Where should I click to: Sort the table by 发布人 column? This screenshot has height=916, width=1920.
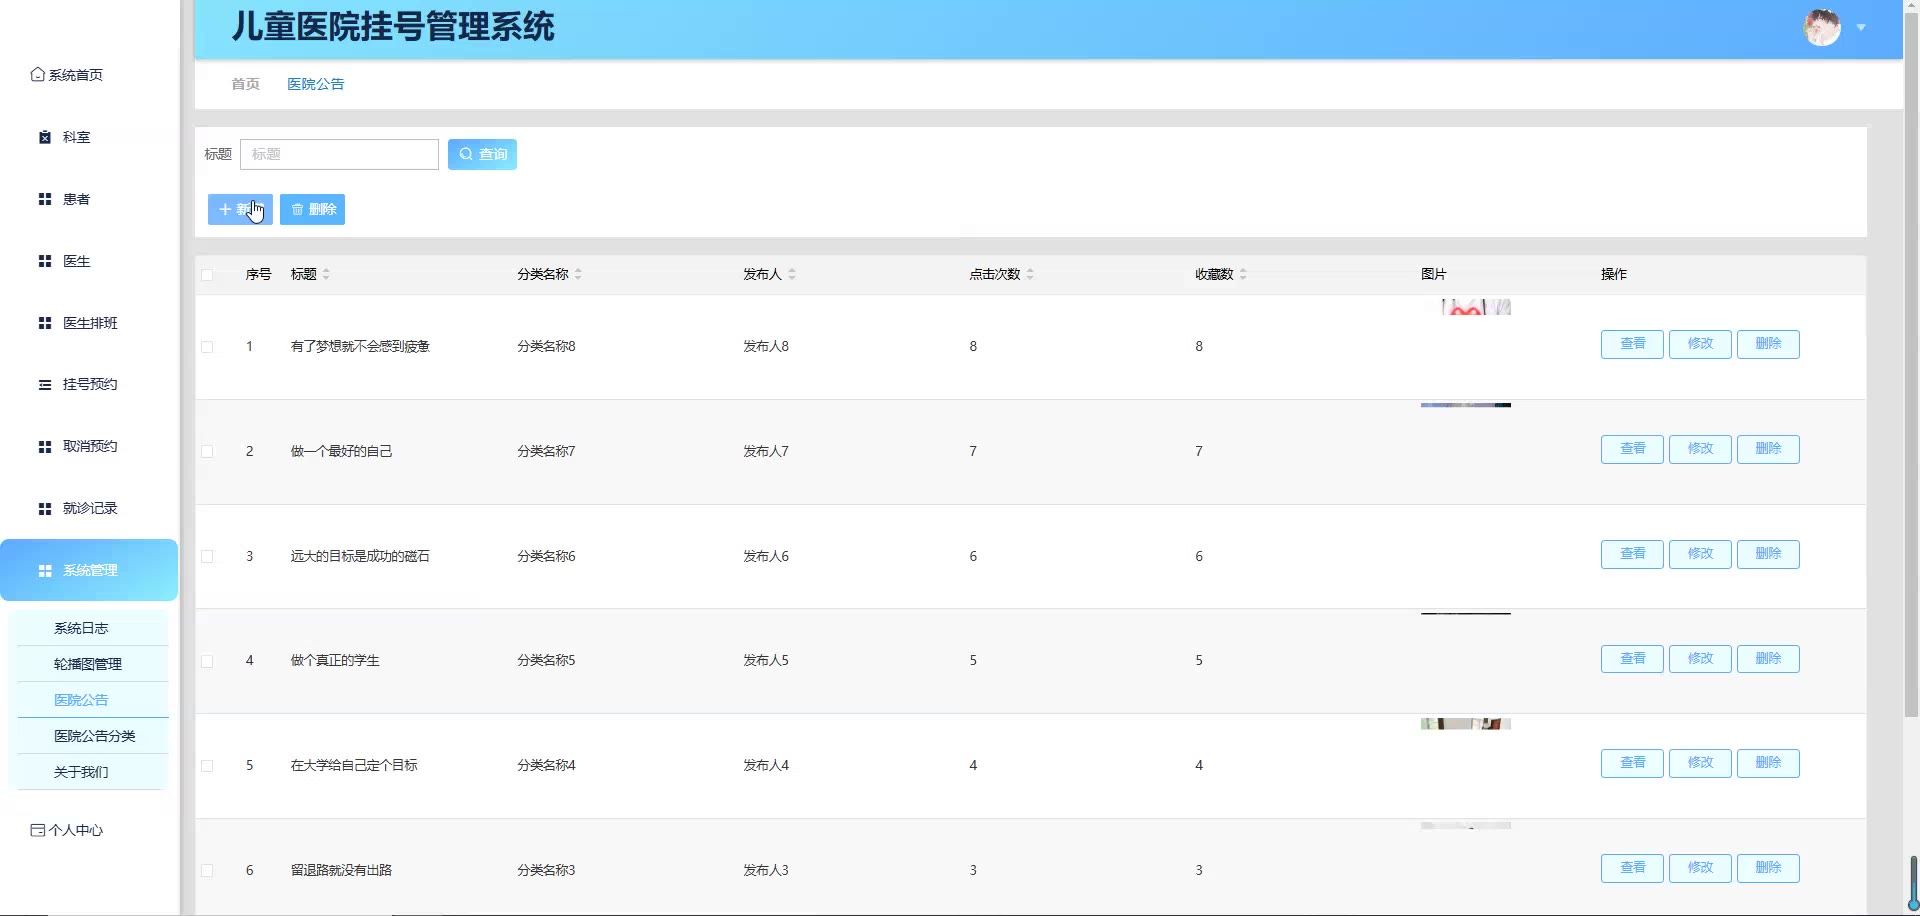(x=792, y=274)
